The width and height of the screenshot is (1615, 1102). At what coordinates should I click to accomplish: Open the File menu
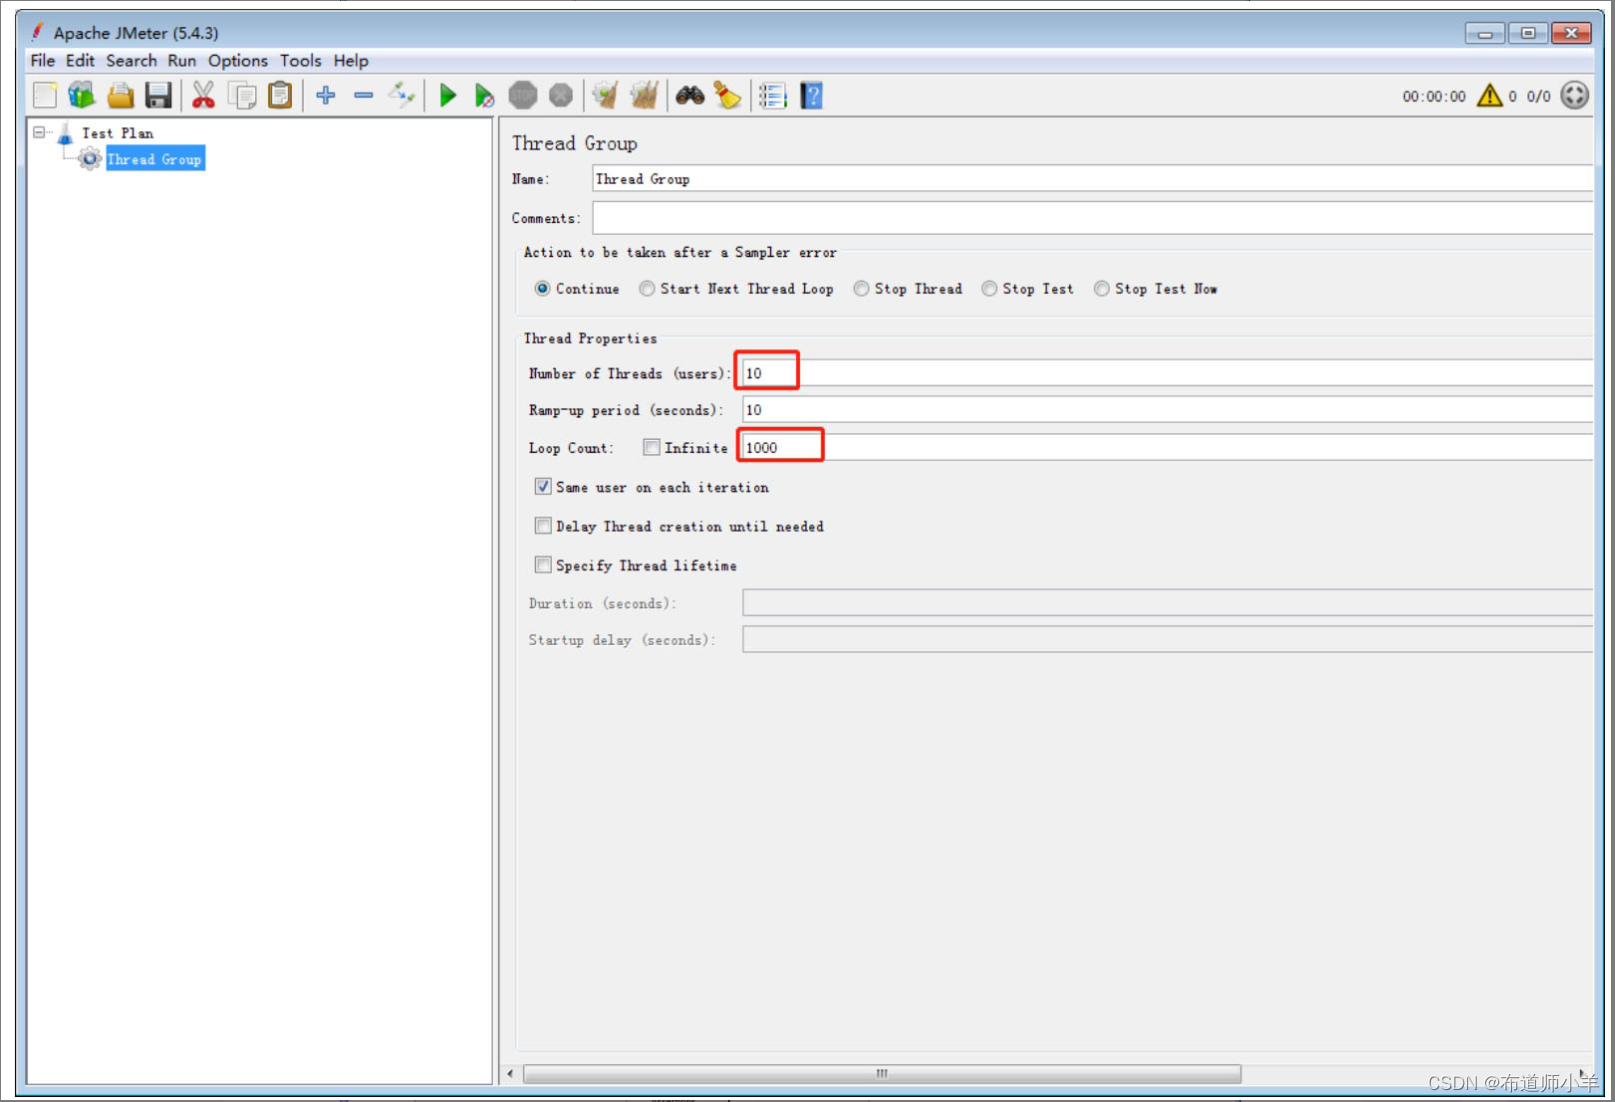click(x=43, y=61)
